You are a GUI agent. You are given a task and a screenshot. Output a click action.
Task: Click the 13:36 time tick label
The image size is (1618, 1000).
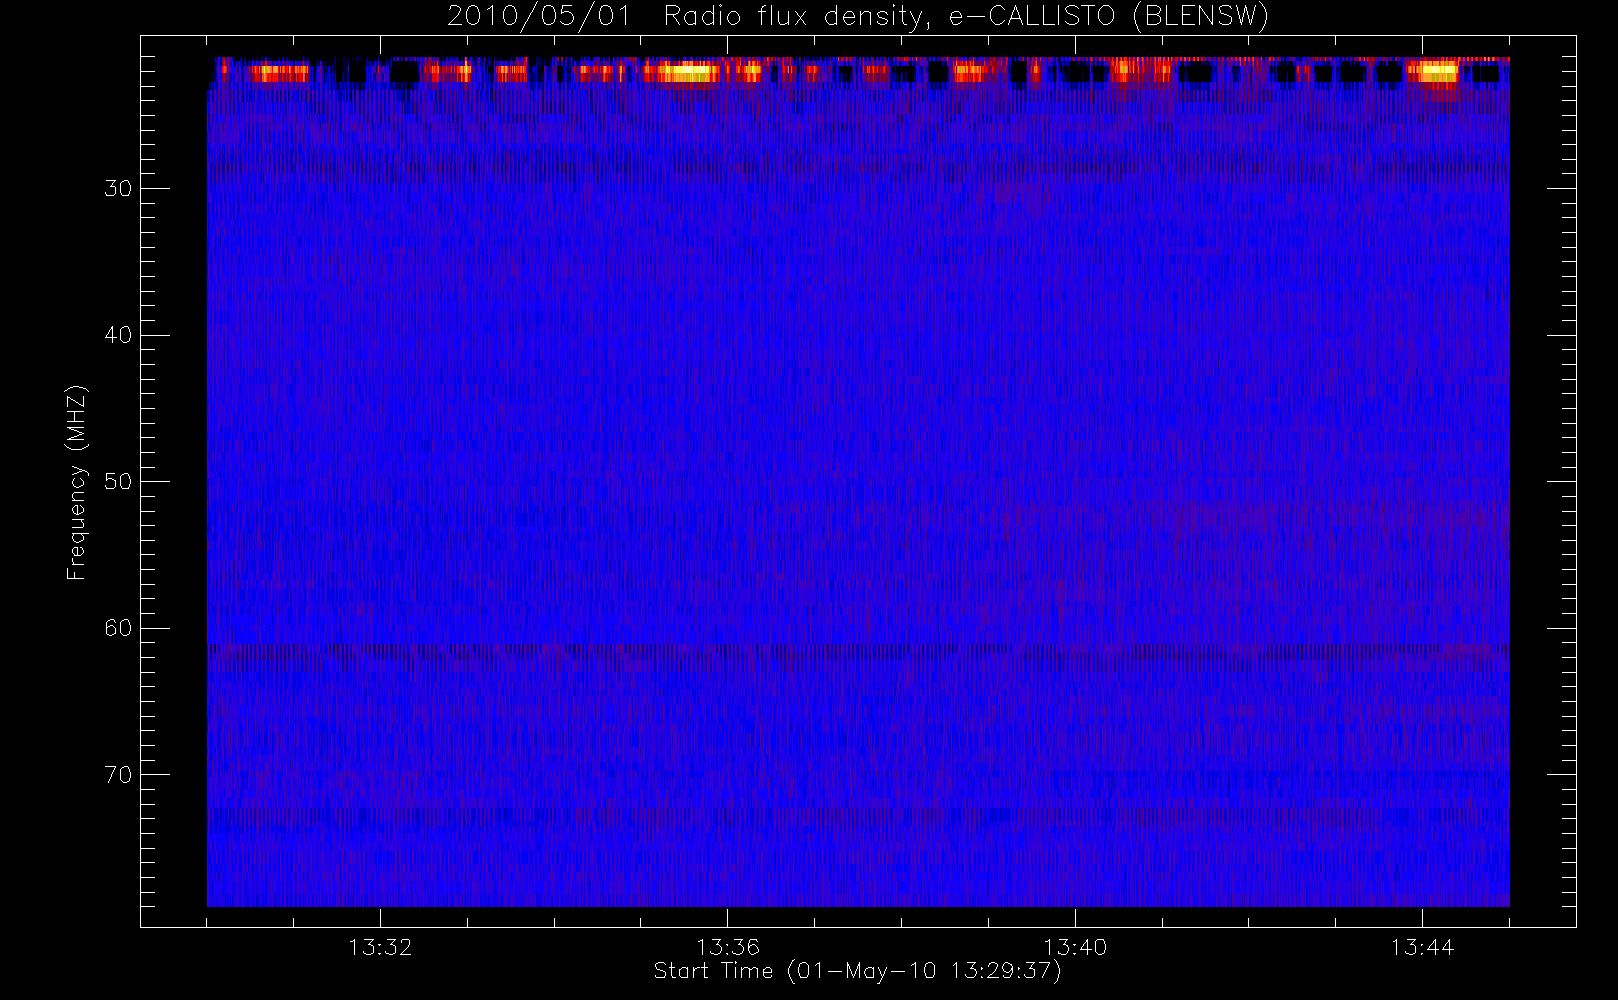[x=728, y=947]
